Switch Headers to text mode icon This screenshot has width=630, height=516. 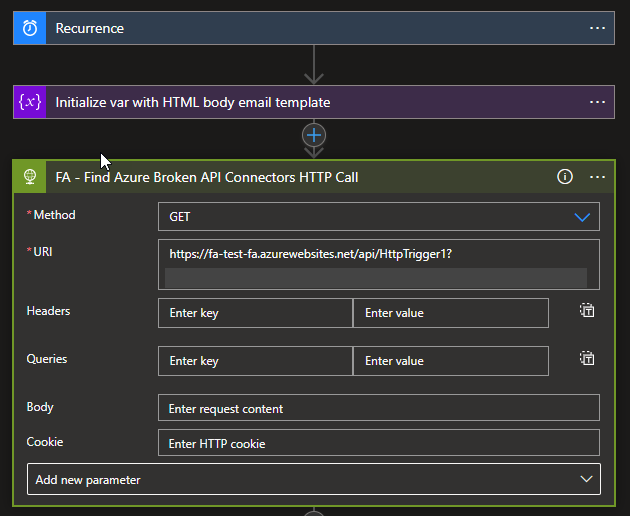click(587, 311)
